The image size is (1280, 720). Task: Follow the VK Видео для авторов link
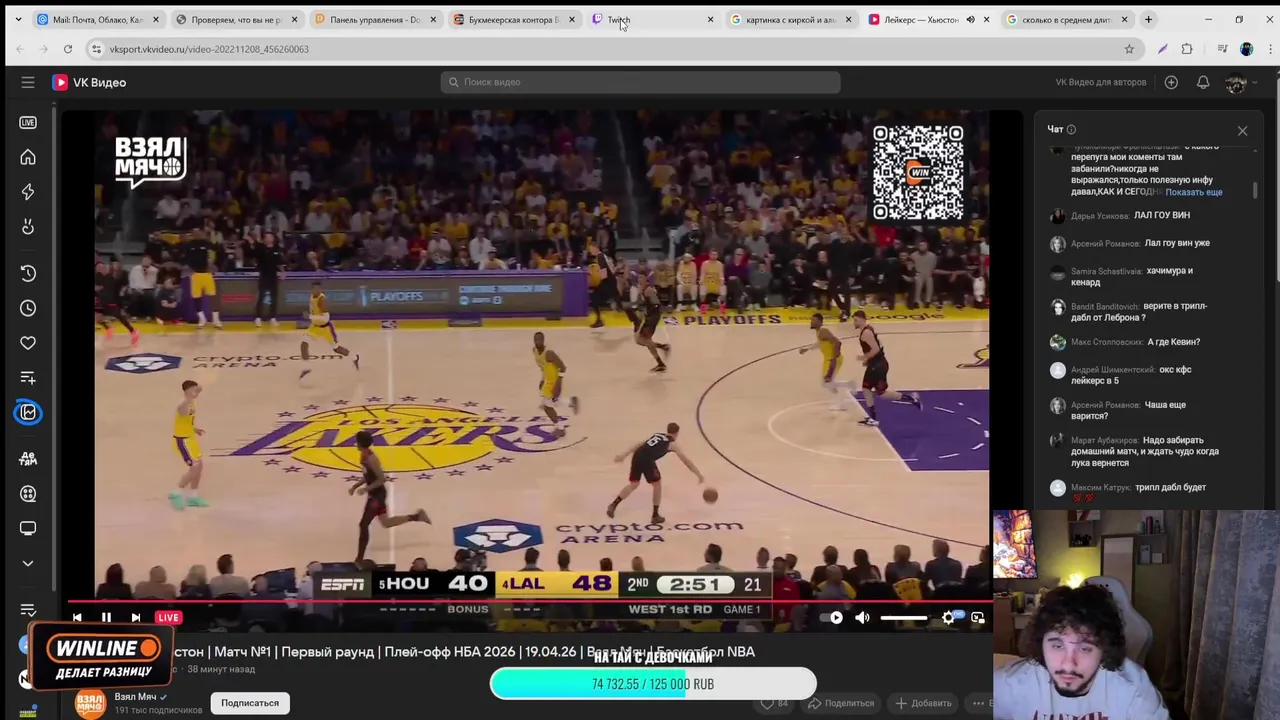coord(1100,82)
